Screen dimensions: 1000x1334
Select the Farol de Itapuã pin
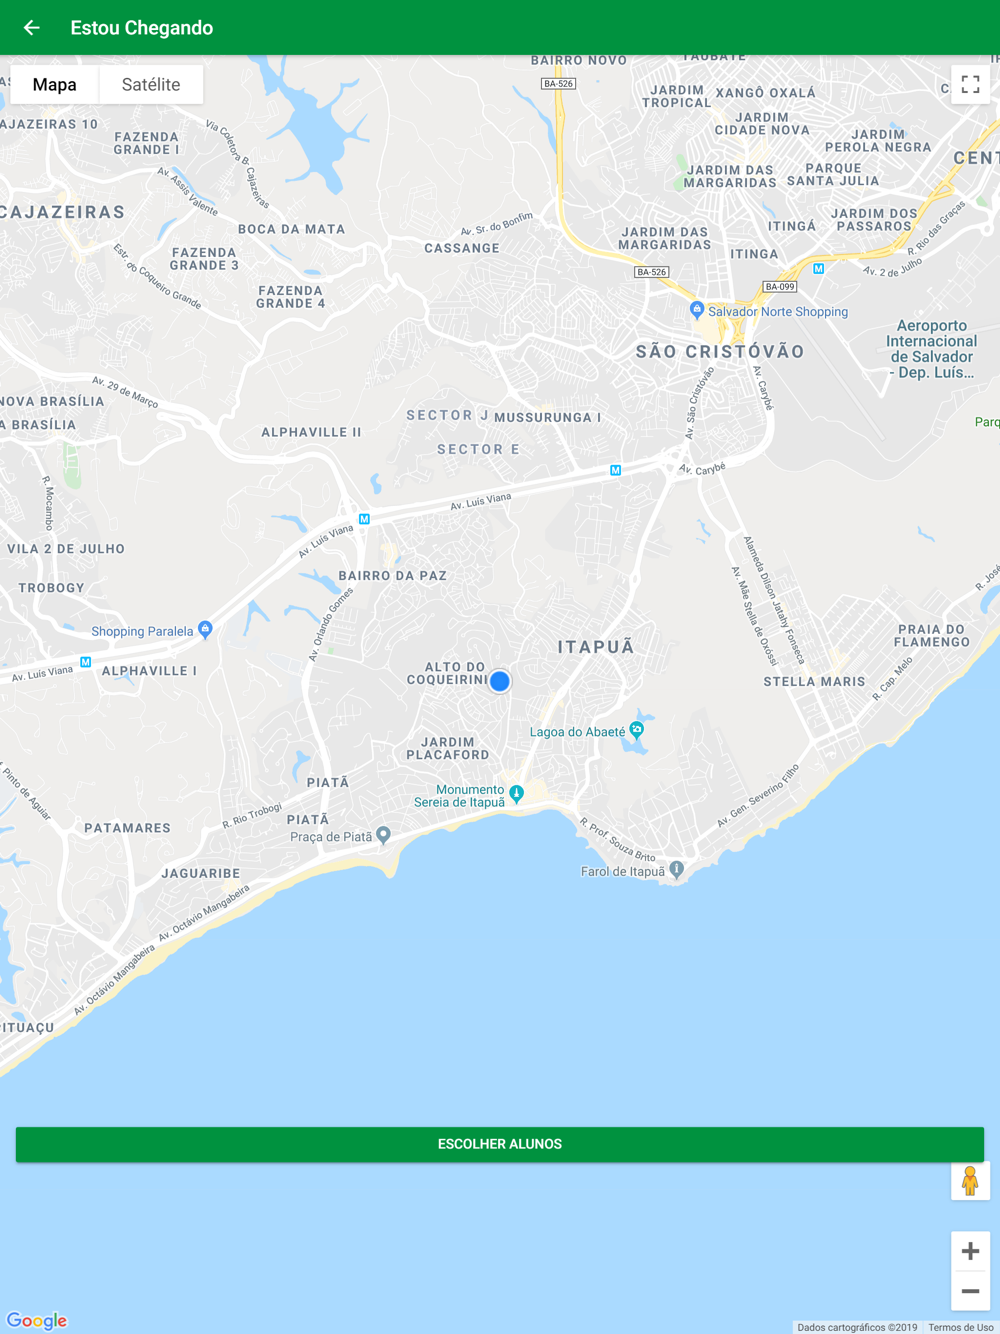point(677,869)
